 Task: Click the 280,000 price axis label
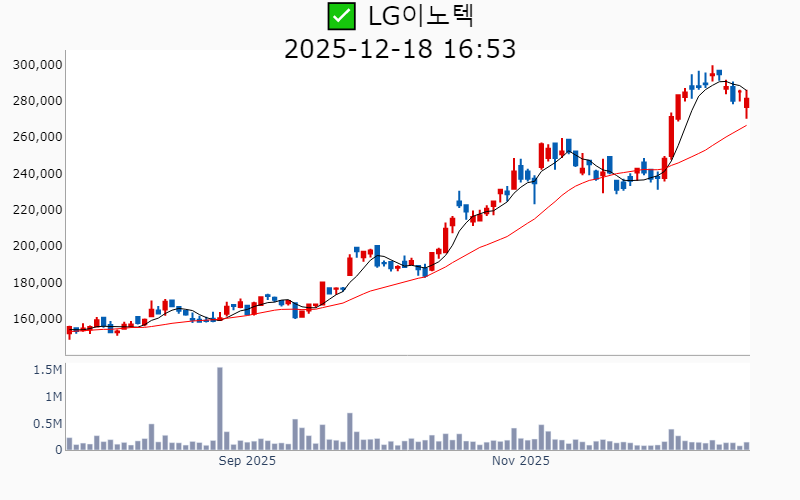38,101
